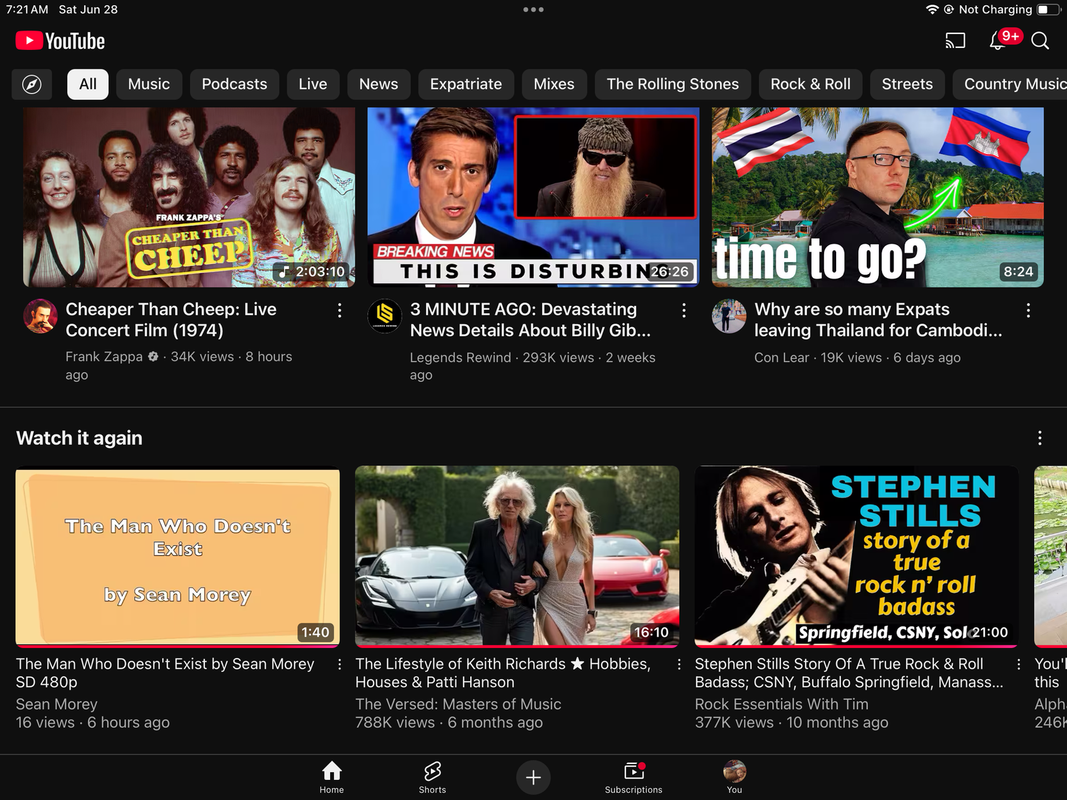
Task: Click 'Rock Essentials With Tim' channel text
Action: 781,704
